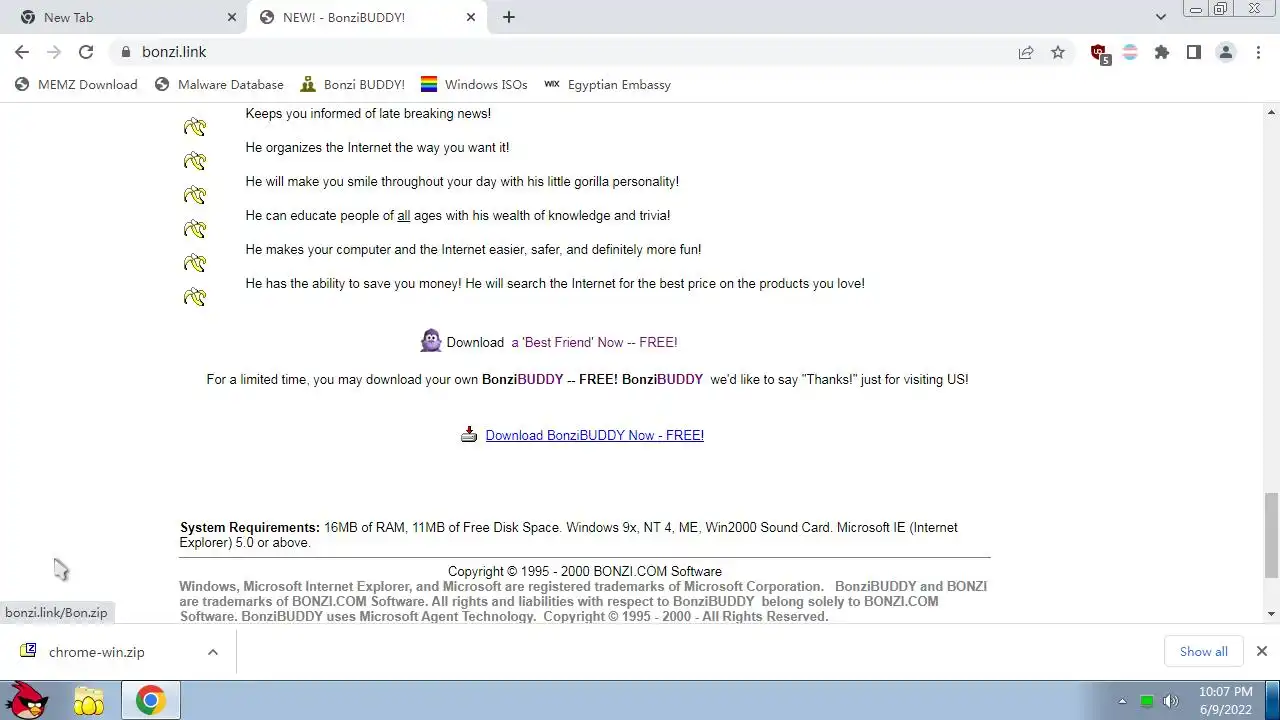Screen dimensions: 1280x720
Task: Open MEMZ Download bookmark
Action: point(76,85)
